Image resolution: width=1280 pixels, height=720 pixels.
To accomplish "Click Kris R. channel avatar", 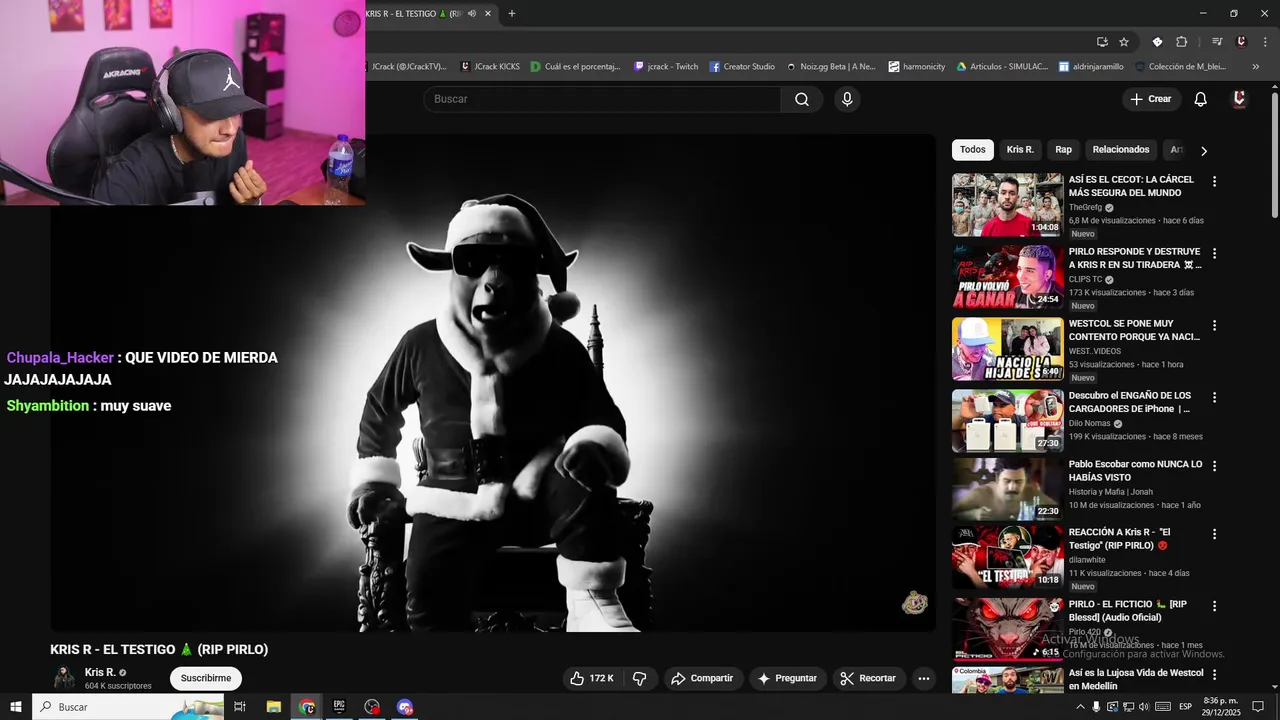I will (x=64, y=678).
